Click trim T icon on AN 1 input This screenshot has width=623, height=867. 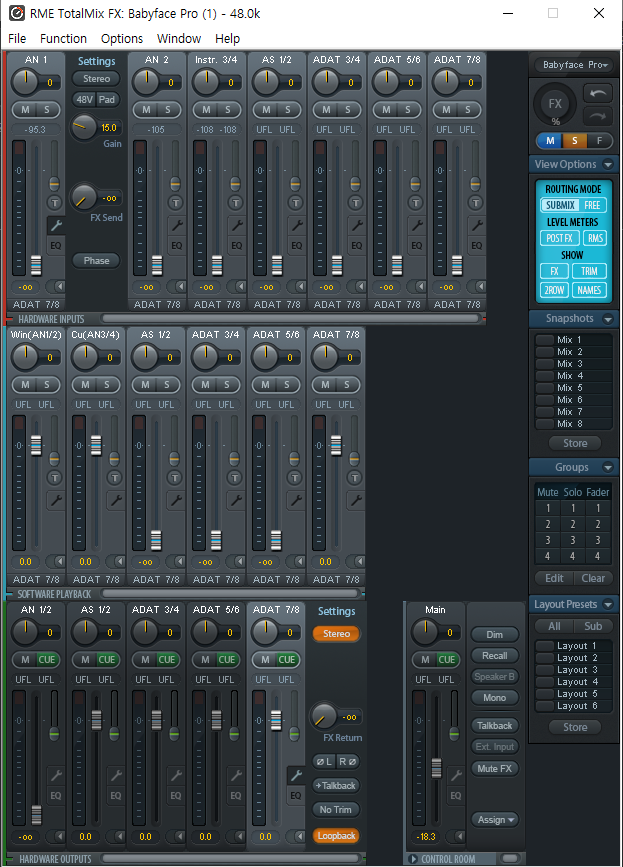coord(55,202)
